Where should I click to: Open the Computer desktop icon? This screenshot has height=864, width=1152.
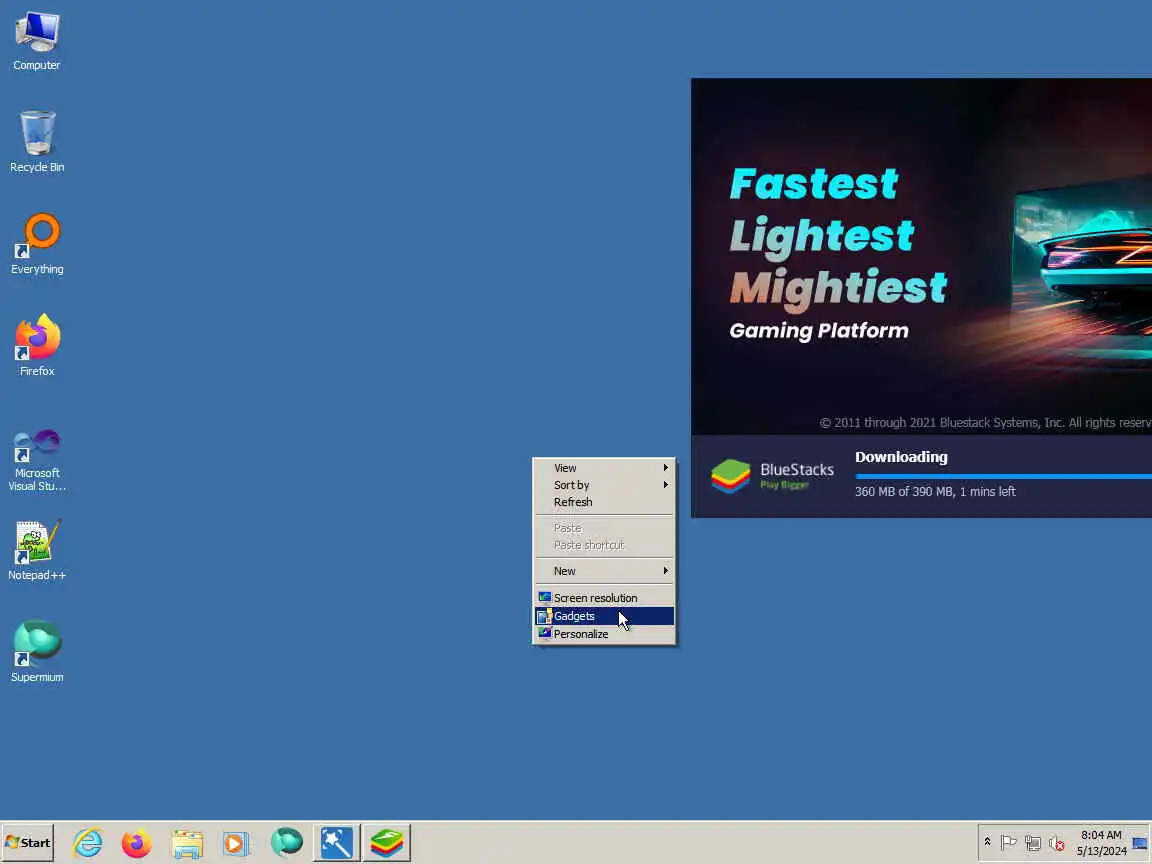coord(37,41)
